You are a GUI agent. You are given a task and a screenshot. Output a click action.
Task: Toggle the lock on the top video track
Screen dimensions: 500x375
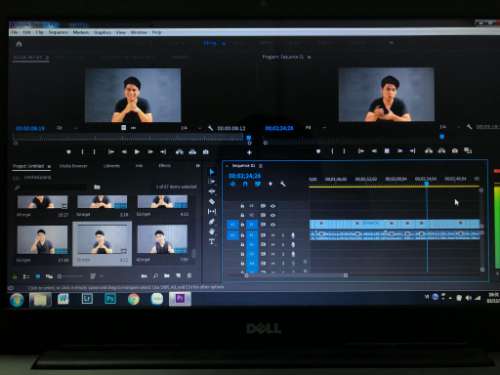coord(242,206)
